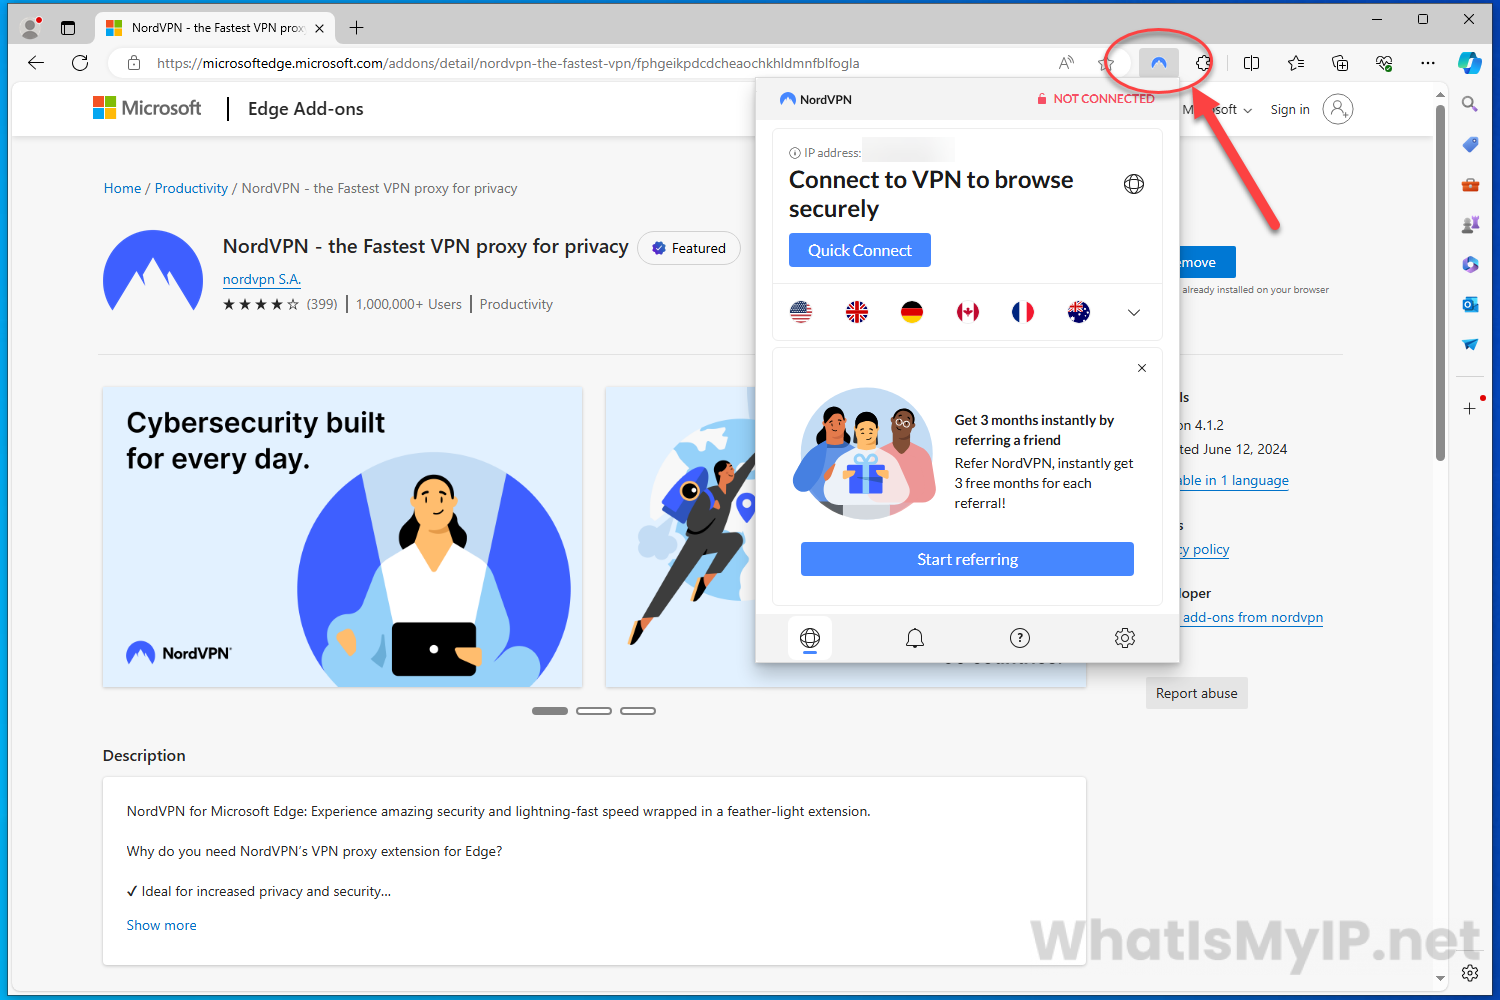Open the Edge Add-ons home link
Screen dimensions: 1500x1000
(306, 109)
